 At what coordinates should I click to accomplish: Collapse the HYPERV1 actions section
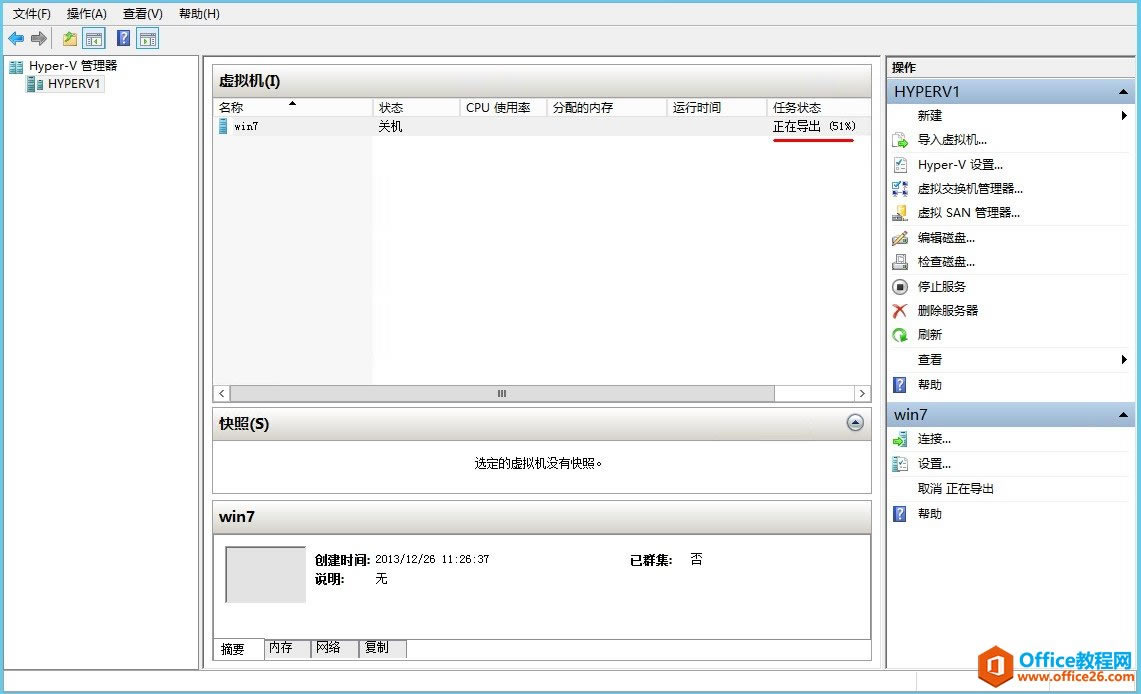pyautogui.click(x=1124, y=92)
